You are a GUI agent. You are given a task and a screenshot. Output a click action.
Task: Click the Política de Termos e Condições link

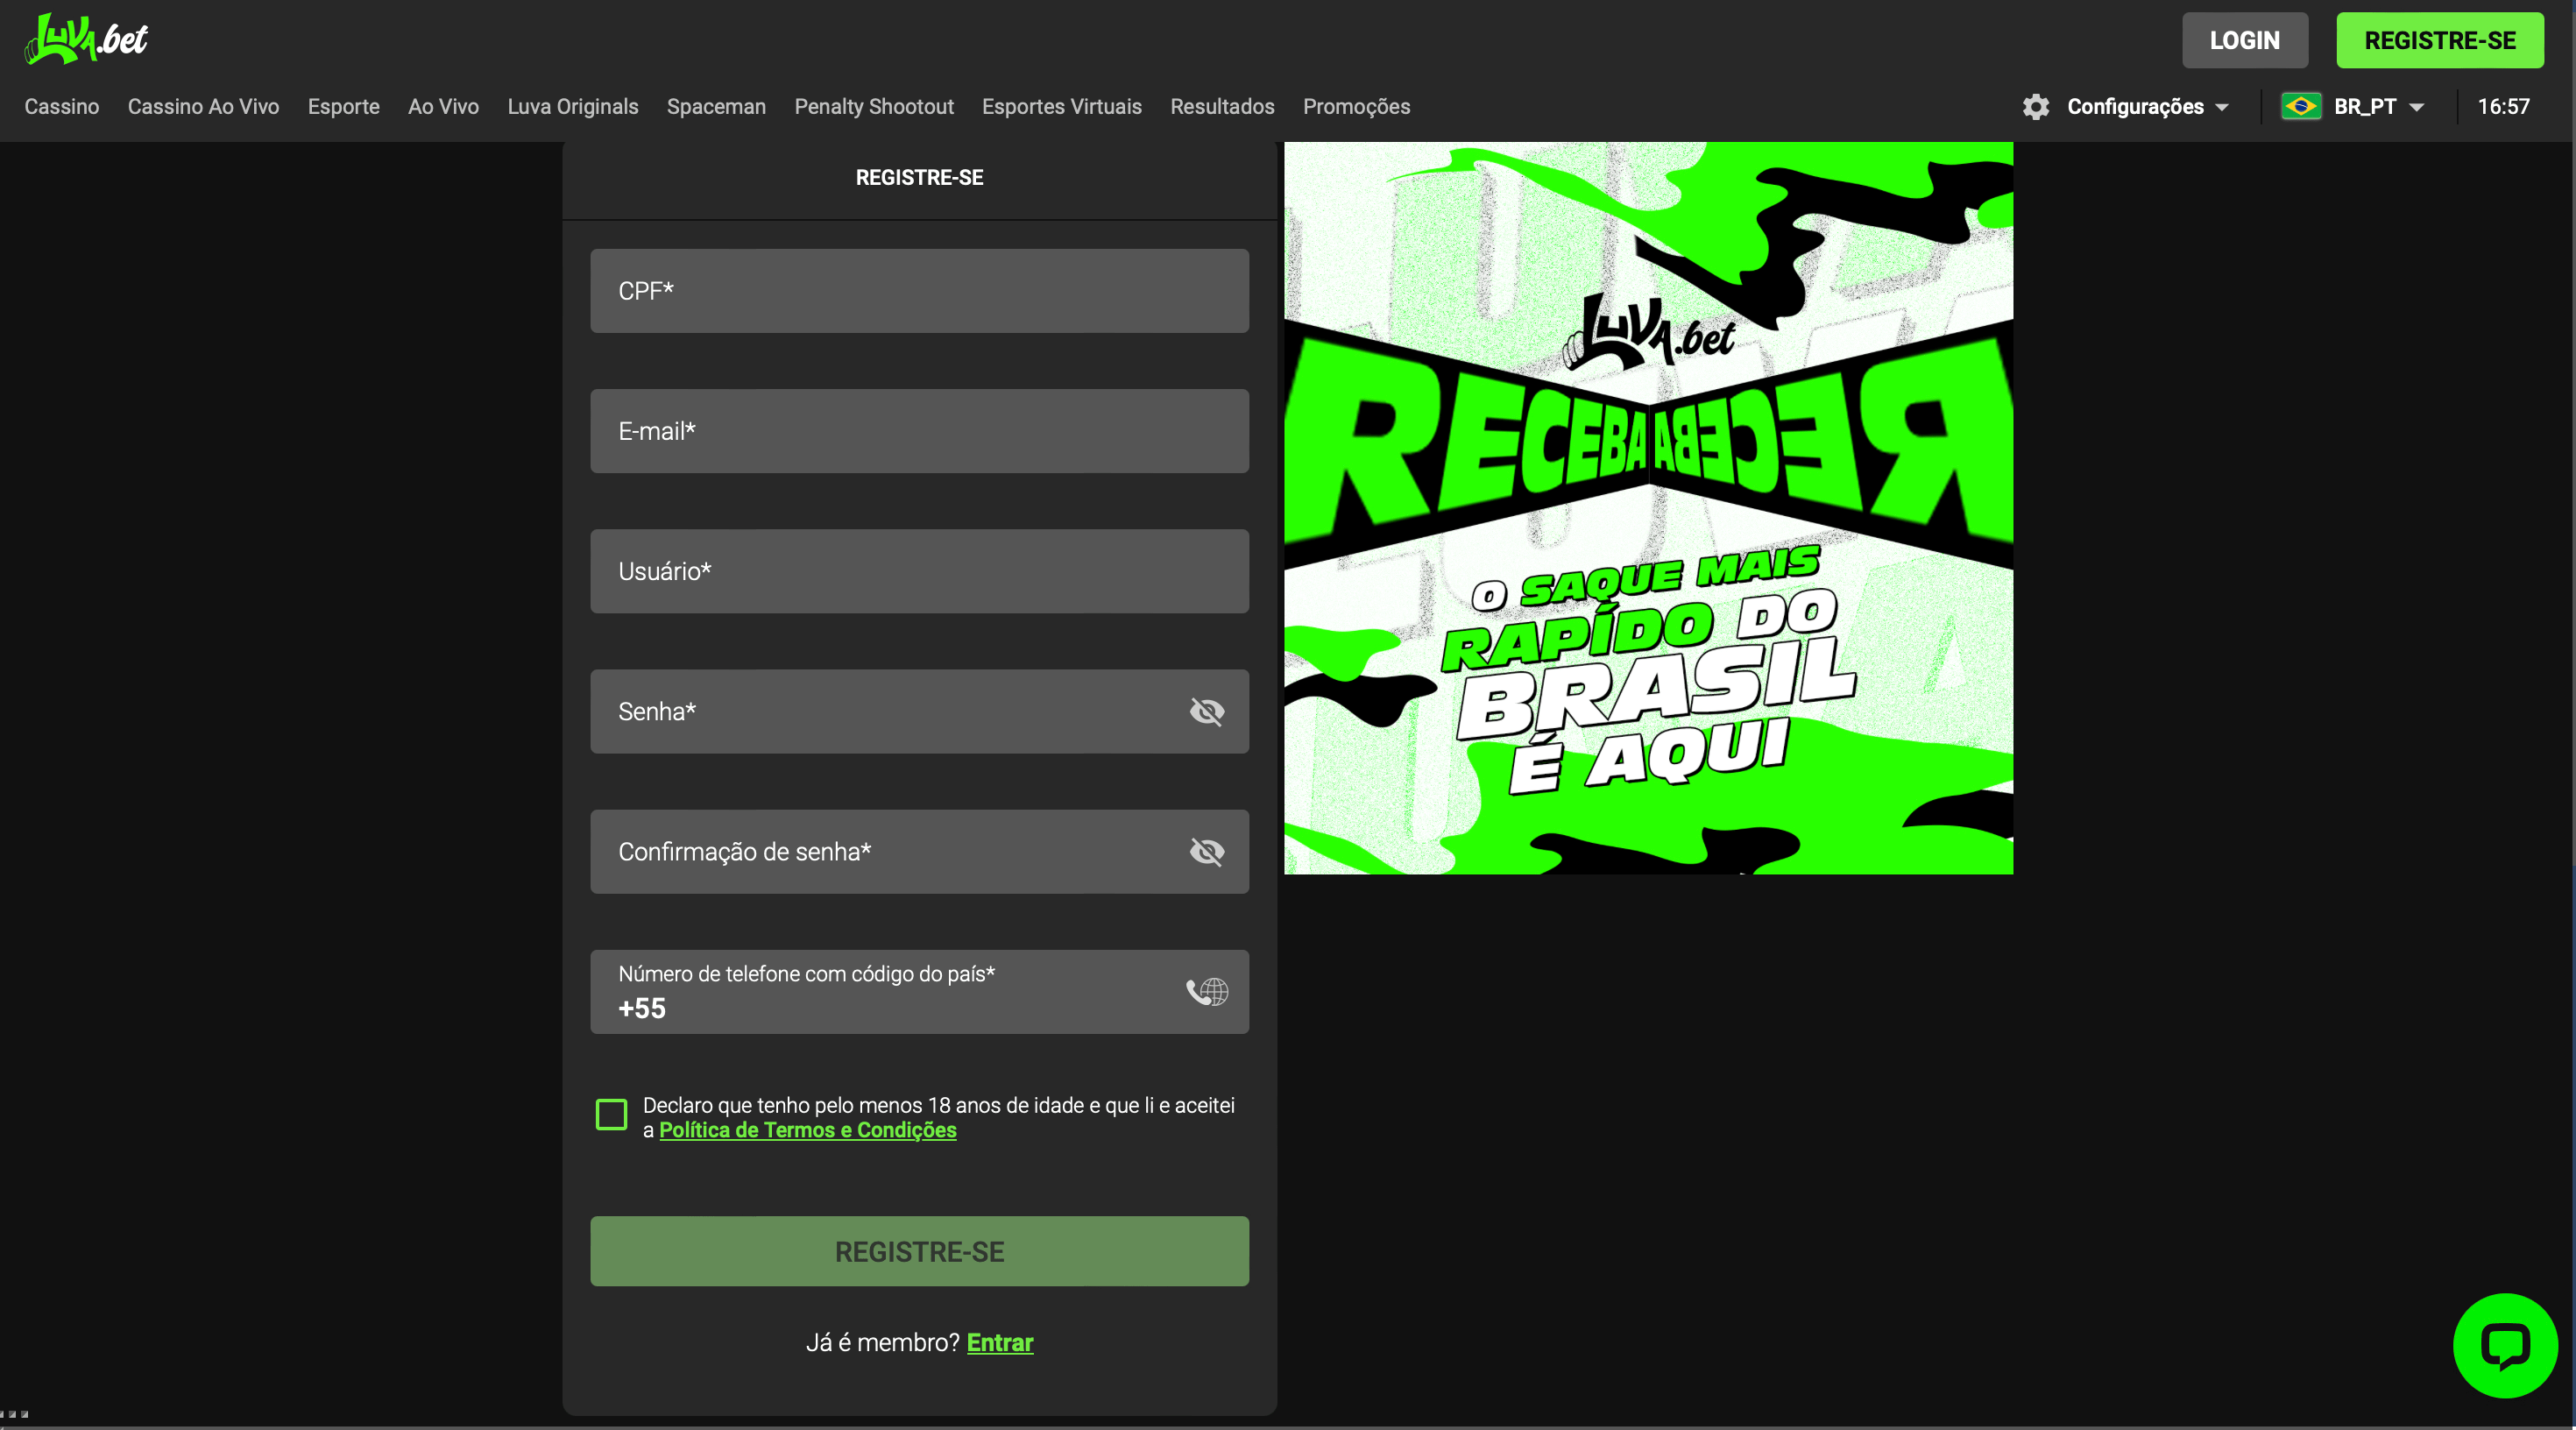tap(806, 1129)
